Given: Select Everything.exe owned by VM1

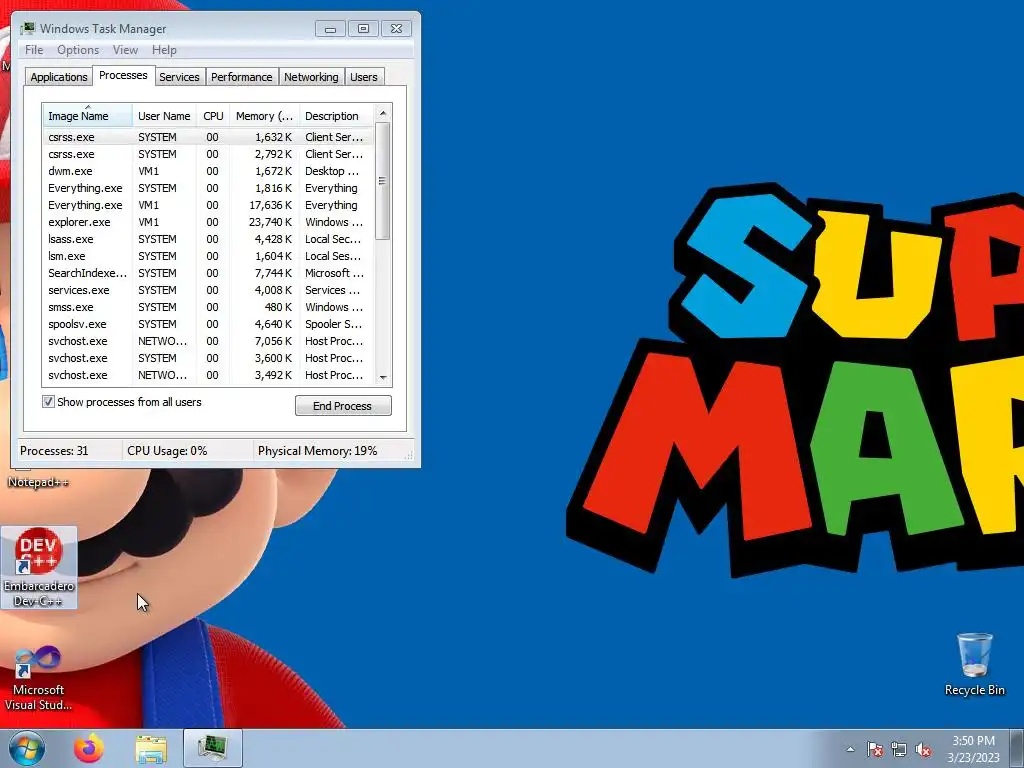Looking at the screenshot, I should coord(208,205).
